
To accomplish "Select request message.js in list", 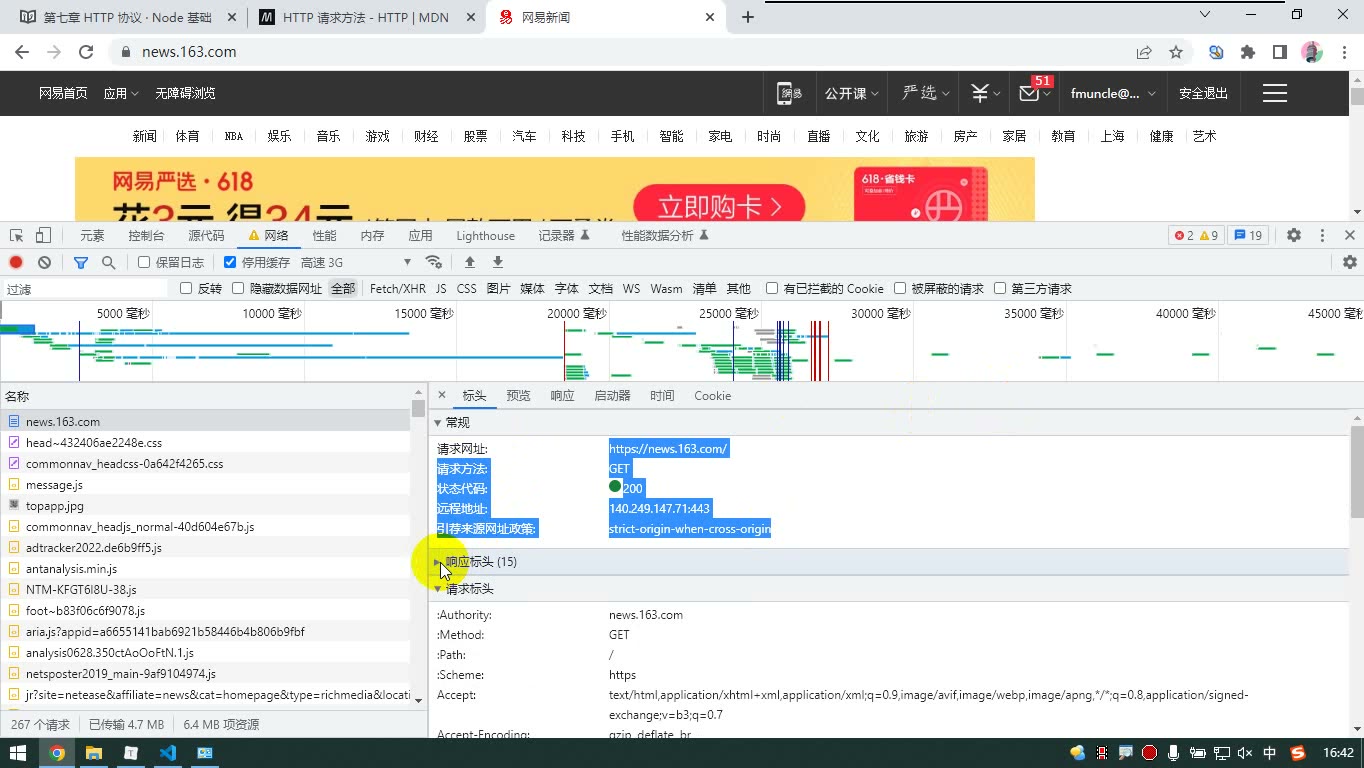I will [54, 484].
